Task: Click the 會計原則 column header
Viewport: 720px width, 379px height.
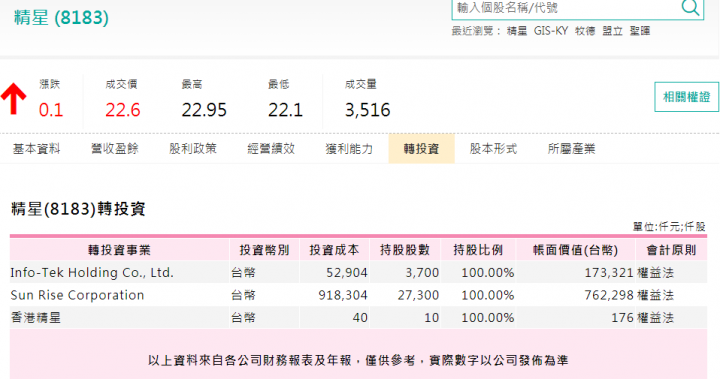Action: [671, 250]
